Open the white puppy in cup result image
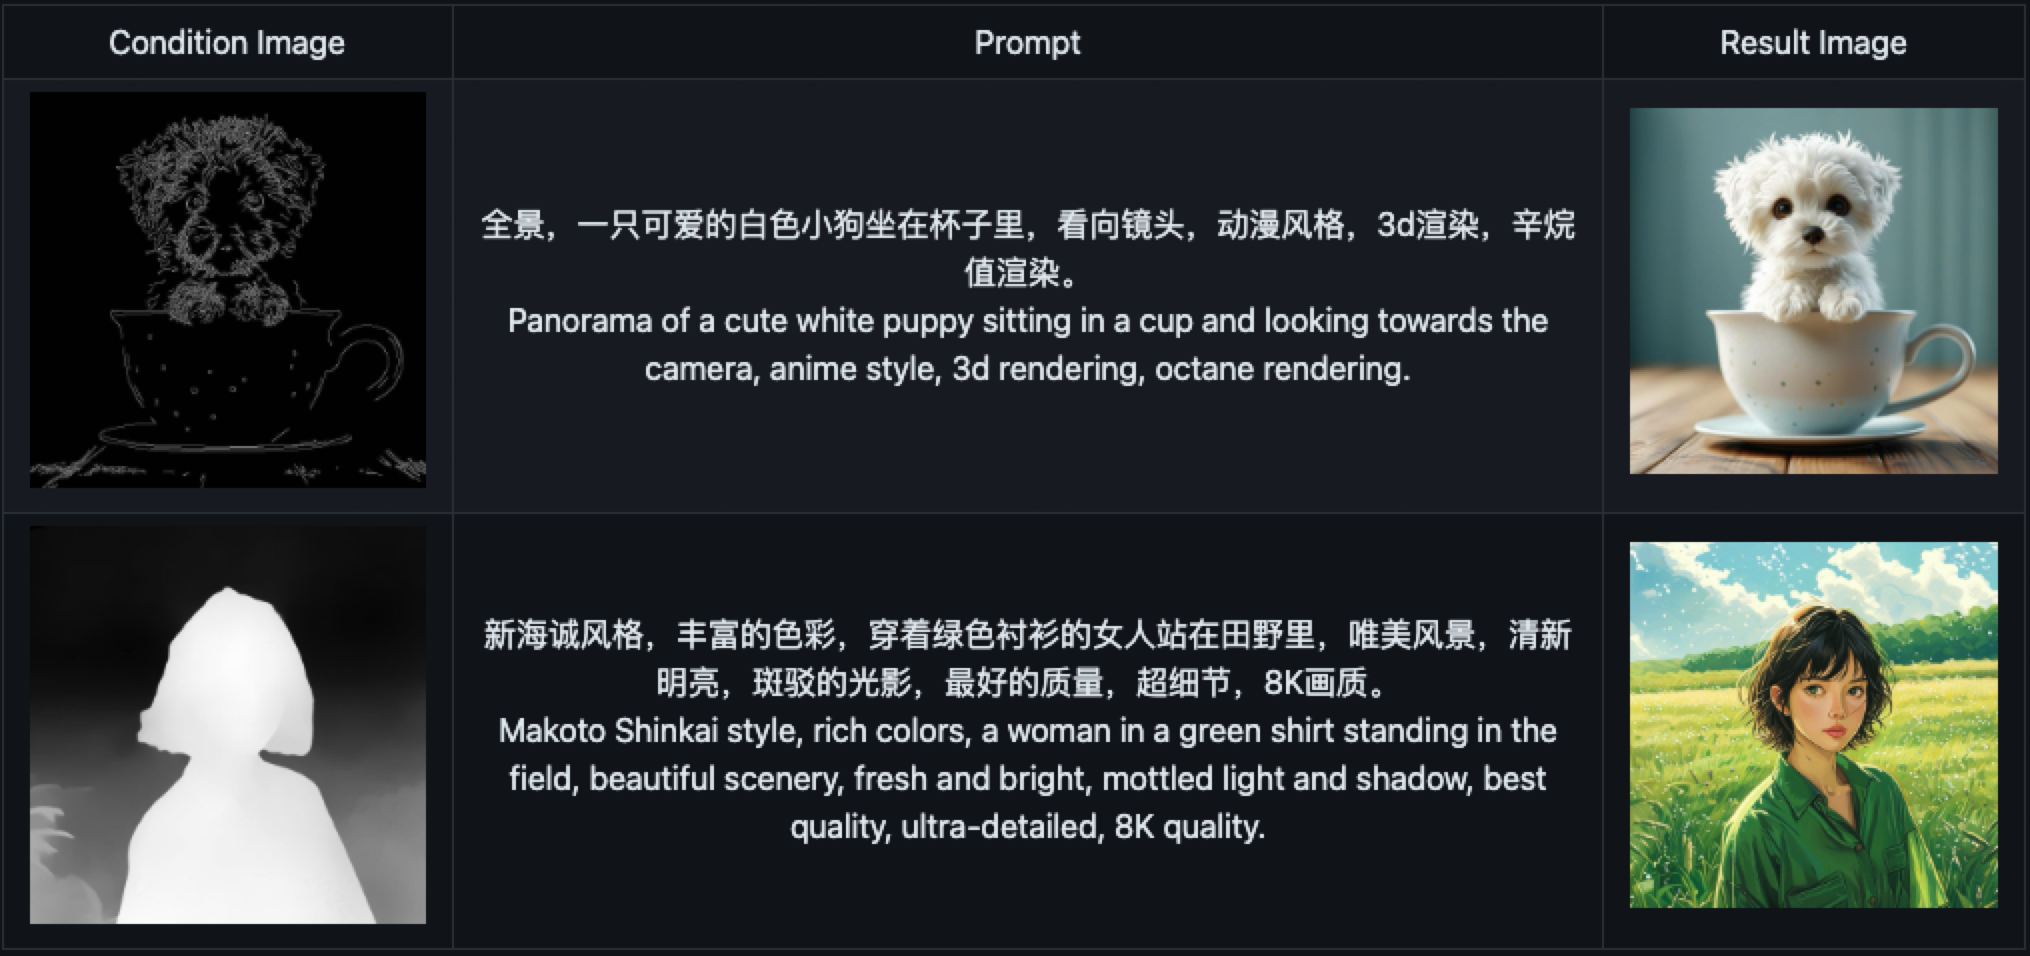The width and height of the screenshot is (2030, 956). click(1813, 291)
